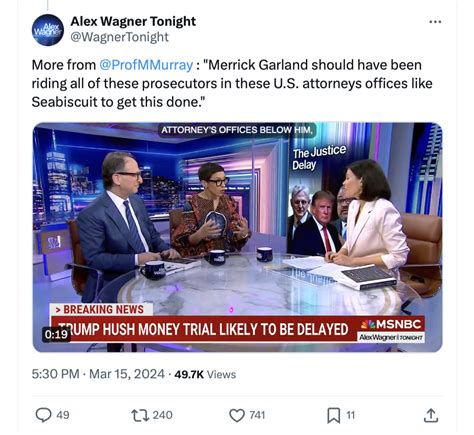Click the @WagnerTonight handle

[119, 37]
